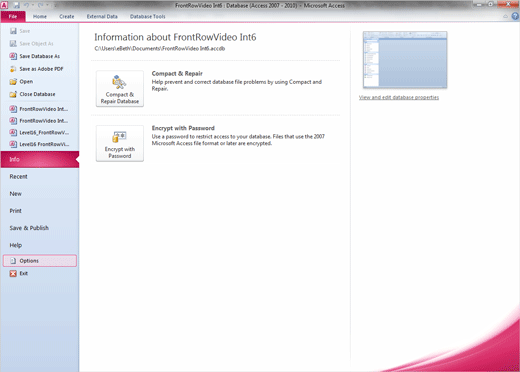
Task: Click Save Database As label
Action: (x=40, y=56)
